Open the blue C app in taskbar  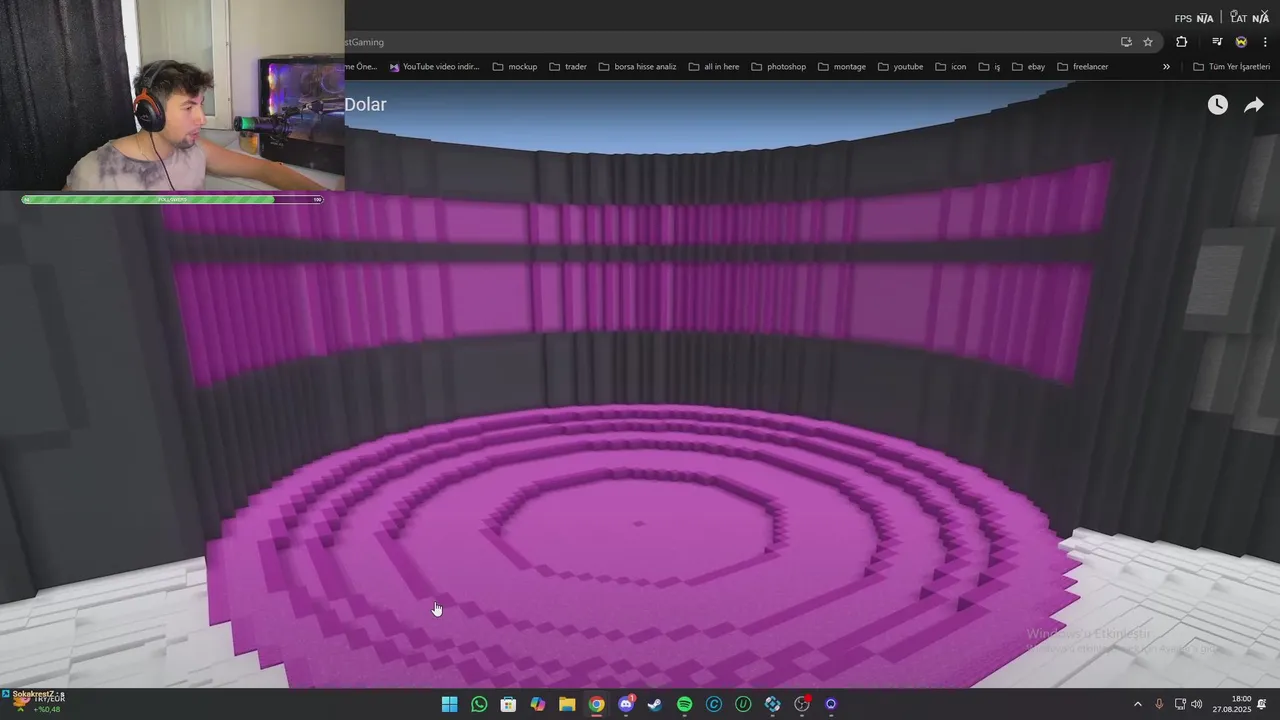tap(714, 704)
